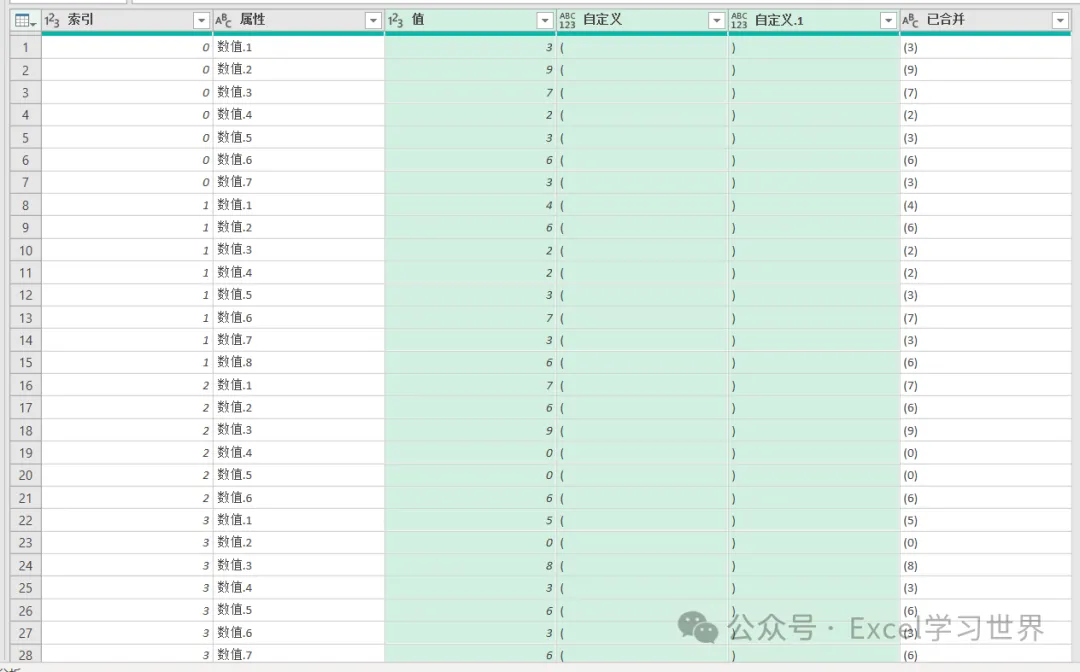Click 值 cell 9 in row 18
Image resolution: width=1080 pixels, height=672 pixels.
tap(470, 430)
